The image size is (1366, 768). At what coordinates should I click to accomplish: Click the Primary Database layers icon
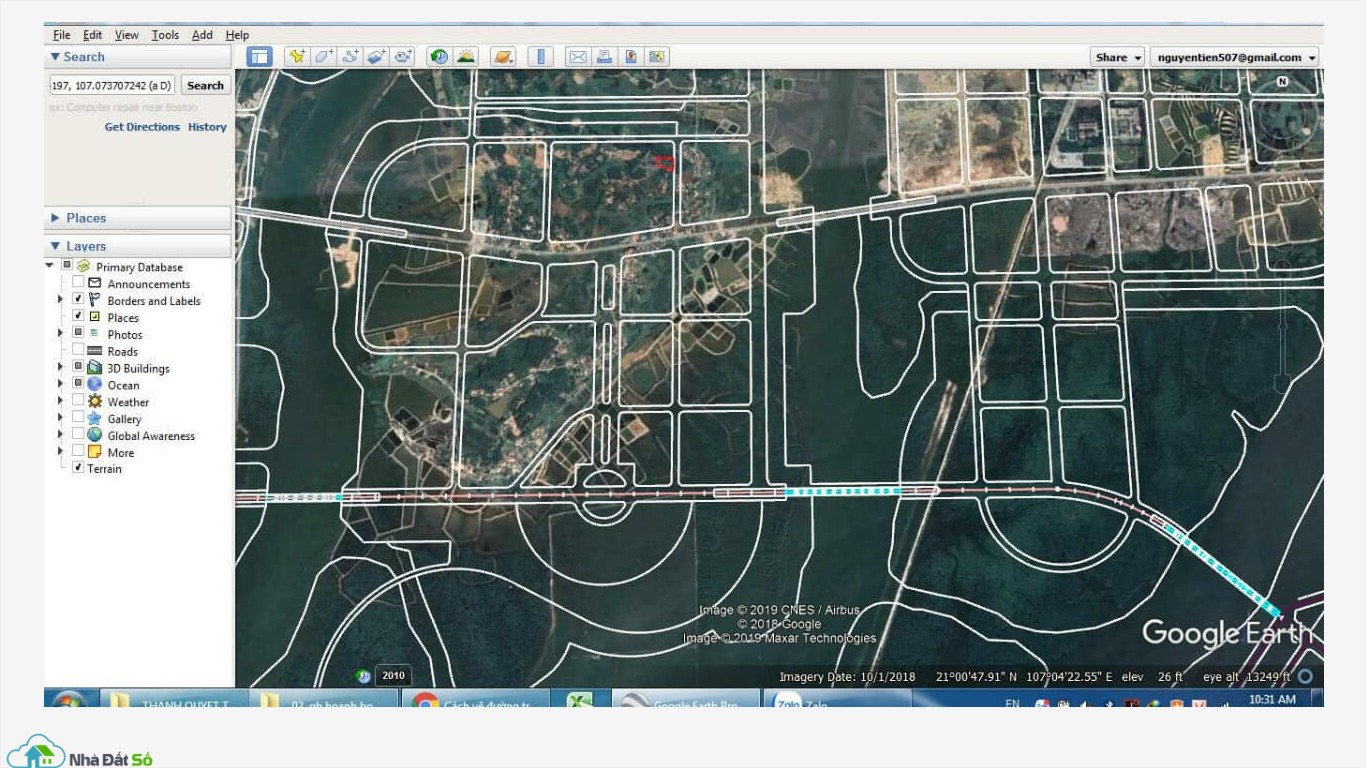coord(84,267)
